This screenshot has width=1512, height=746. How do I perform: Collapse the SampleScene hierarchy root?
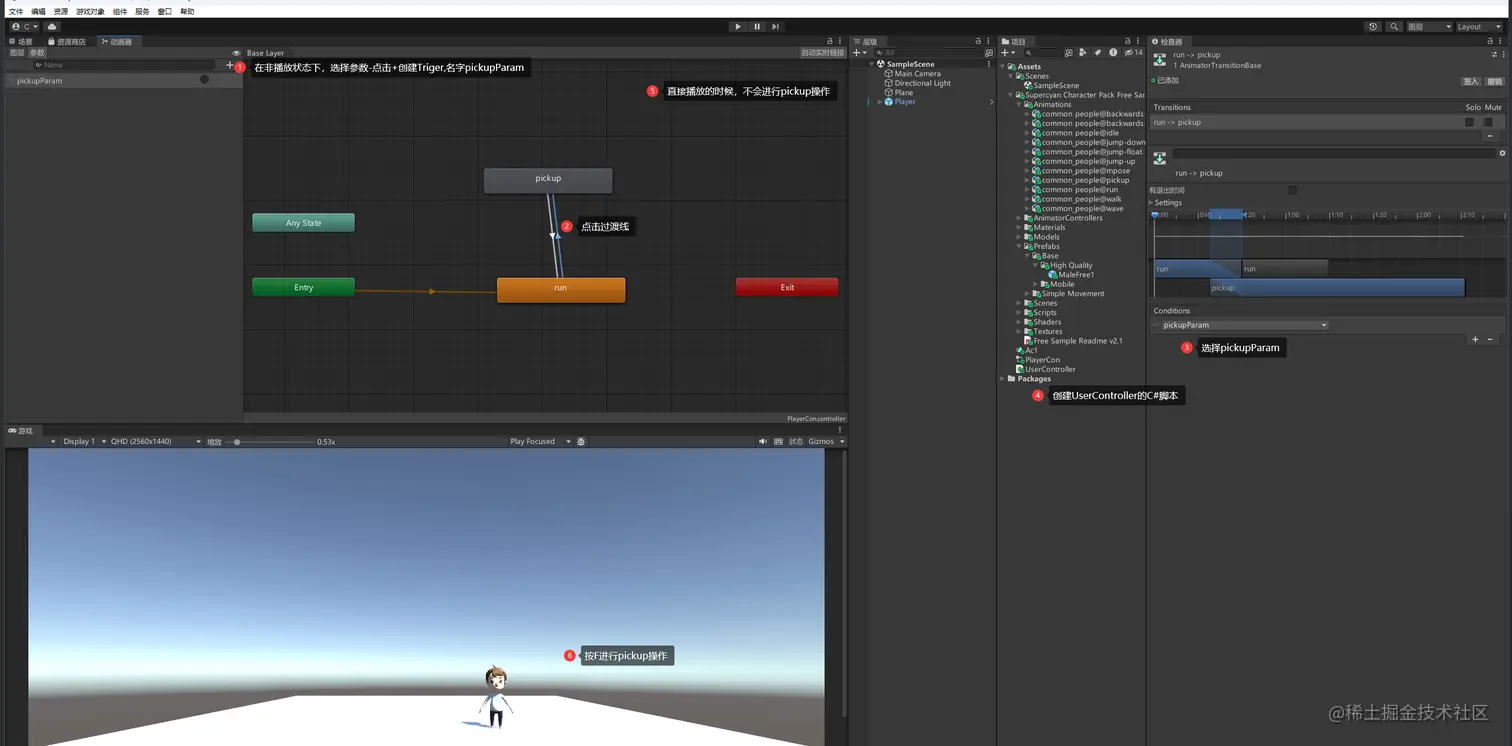[x=872, y=64]
